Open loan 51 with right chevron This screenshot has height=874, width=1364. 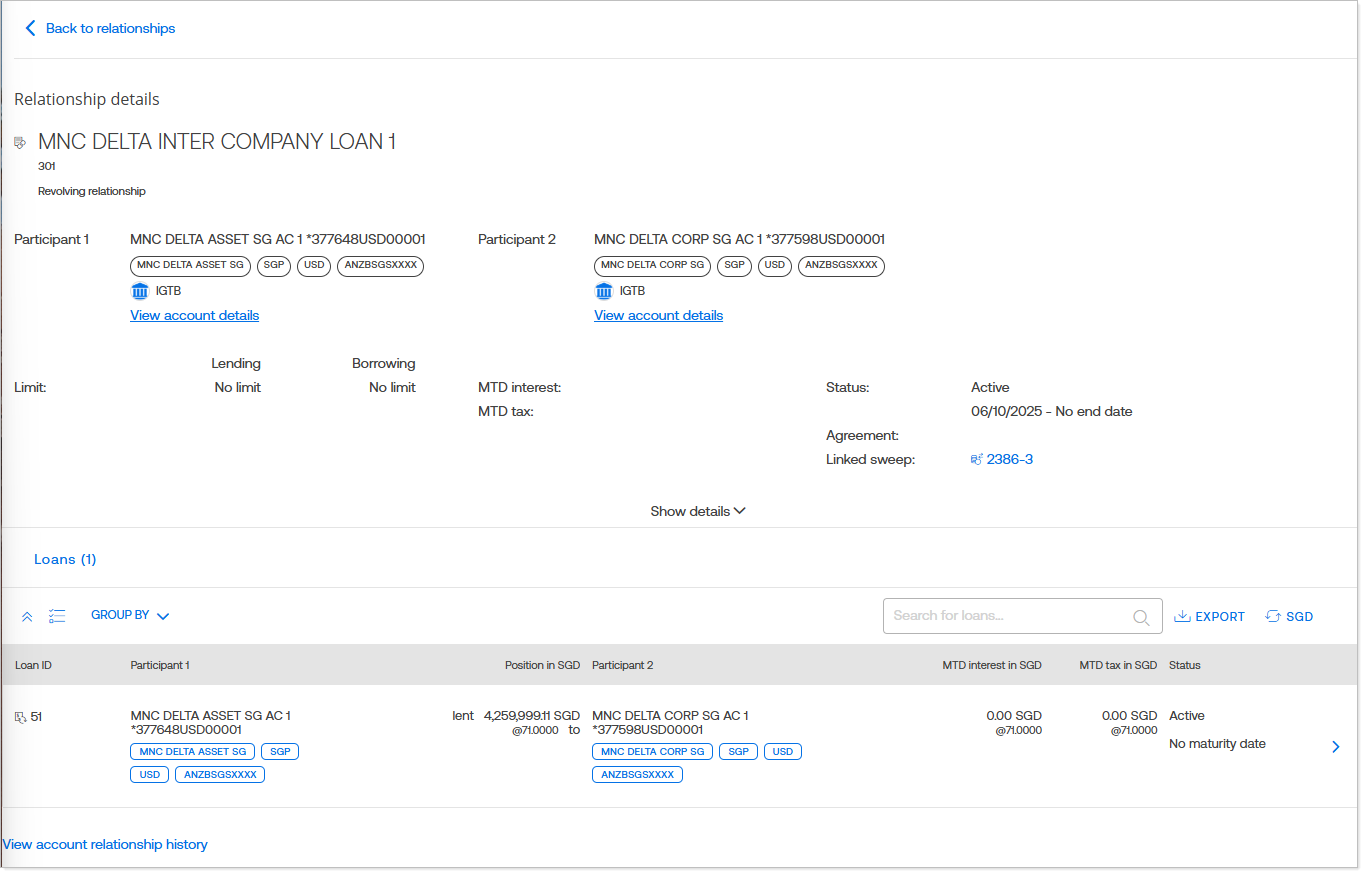1336,747
